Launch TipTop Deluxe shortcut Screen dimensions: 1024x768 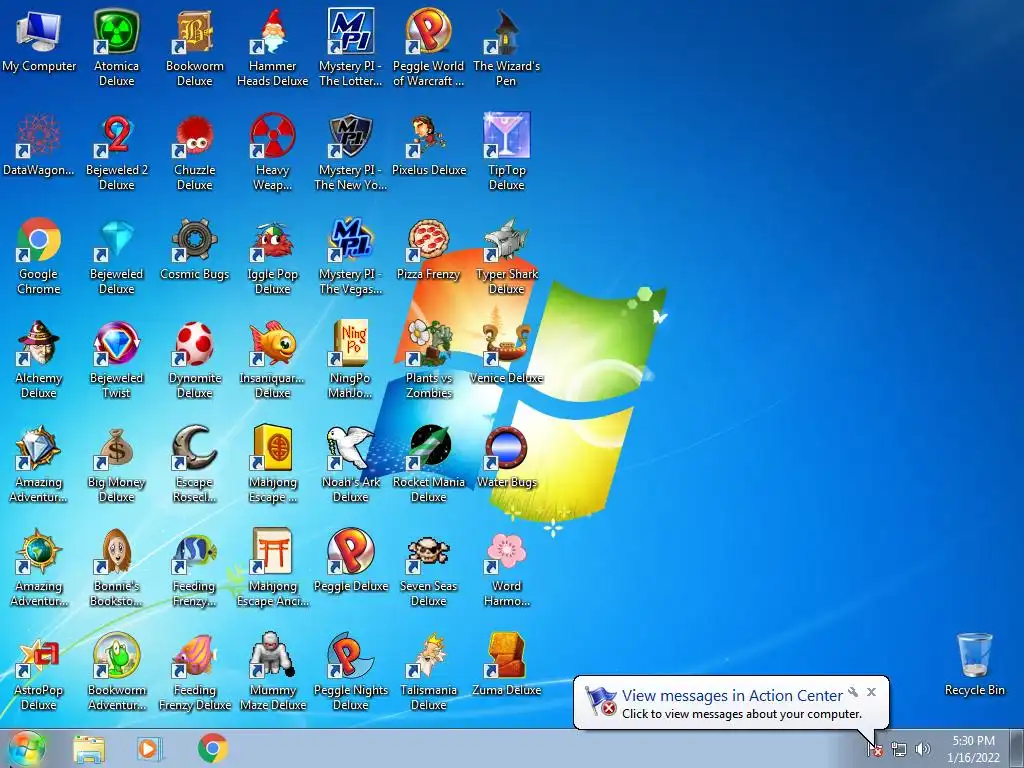(x=506, y=152)
